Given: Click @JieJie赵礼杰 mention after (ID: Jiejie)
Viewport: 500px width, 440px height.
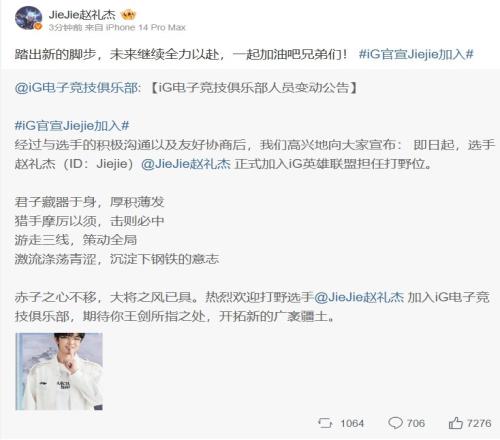Looking at the screenshot, I should pyautogui.click(x=186, y=164).
